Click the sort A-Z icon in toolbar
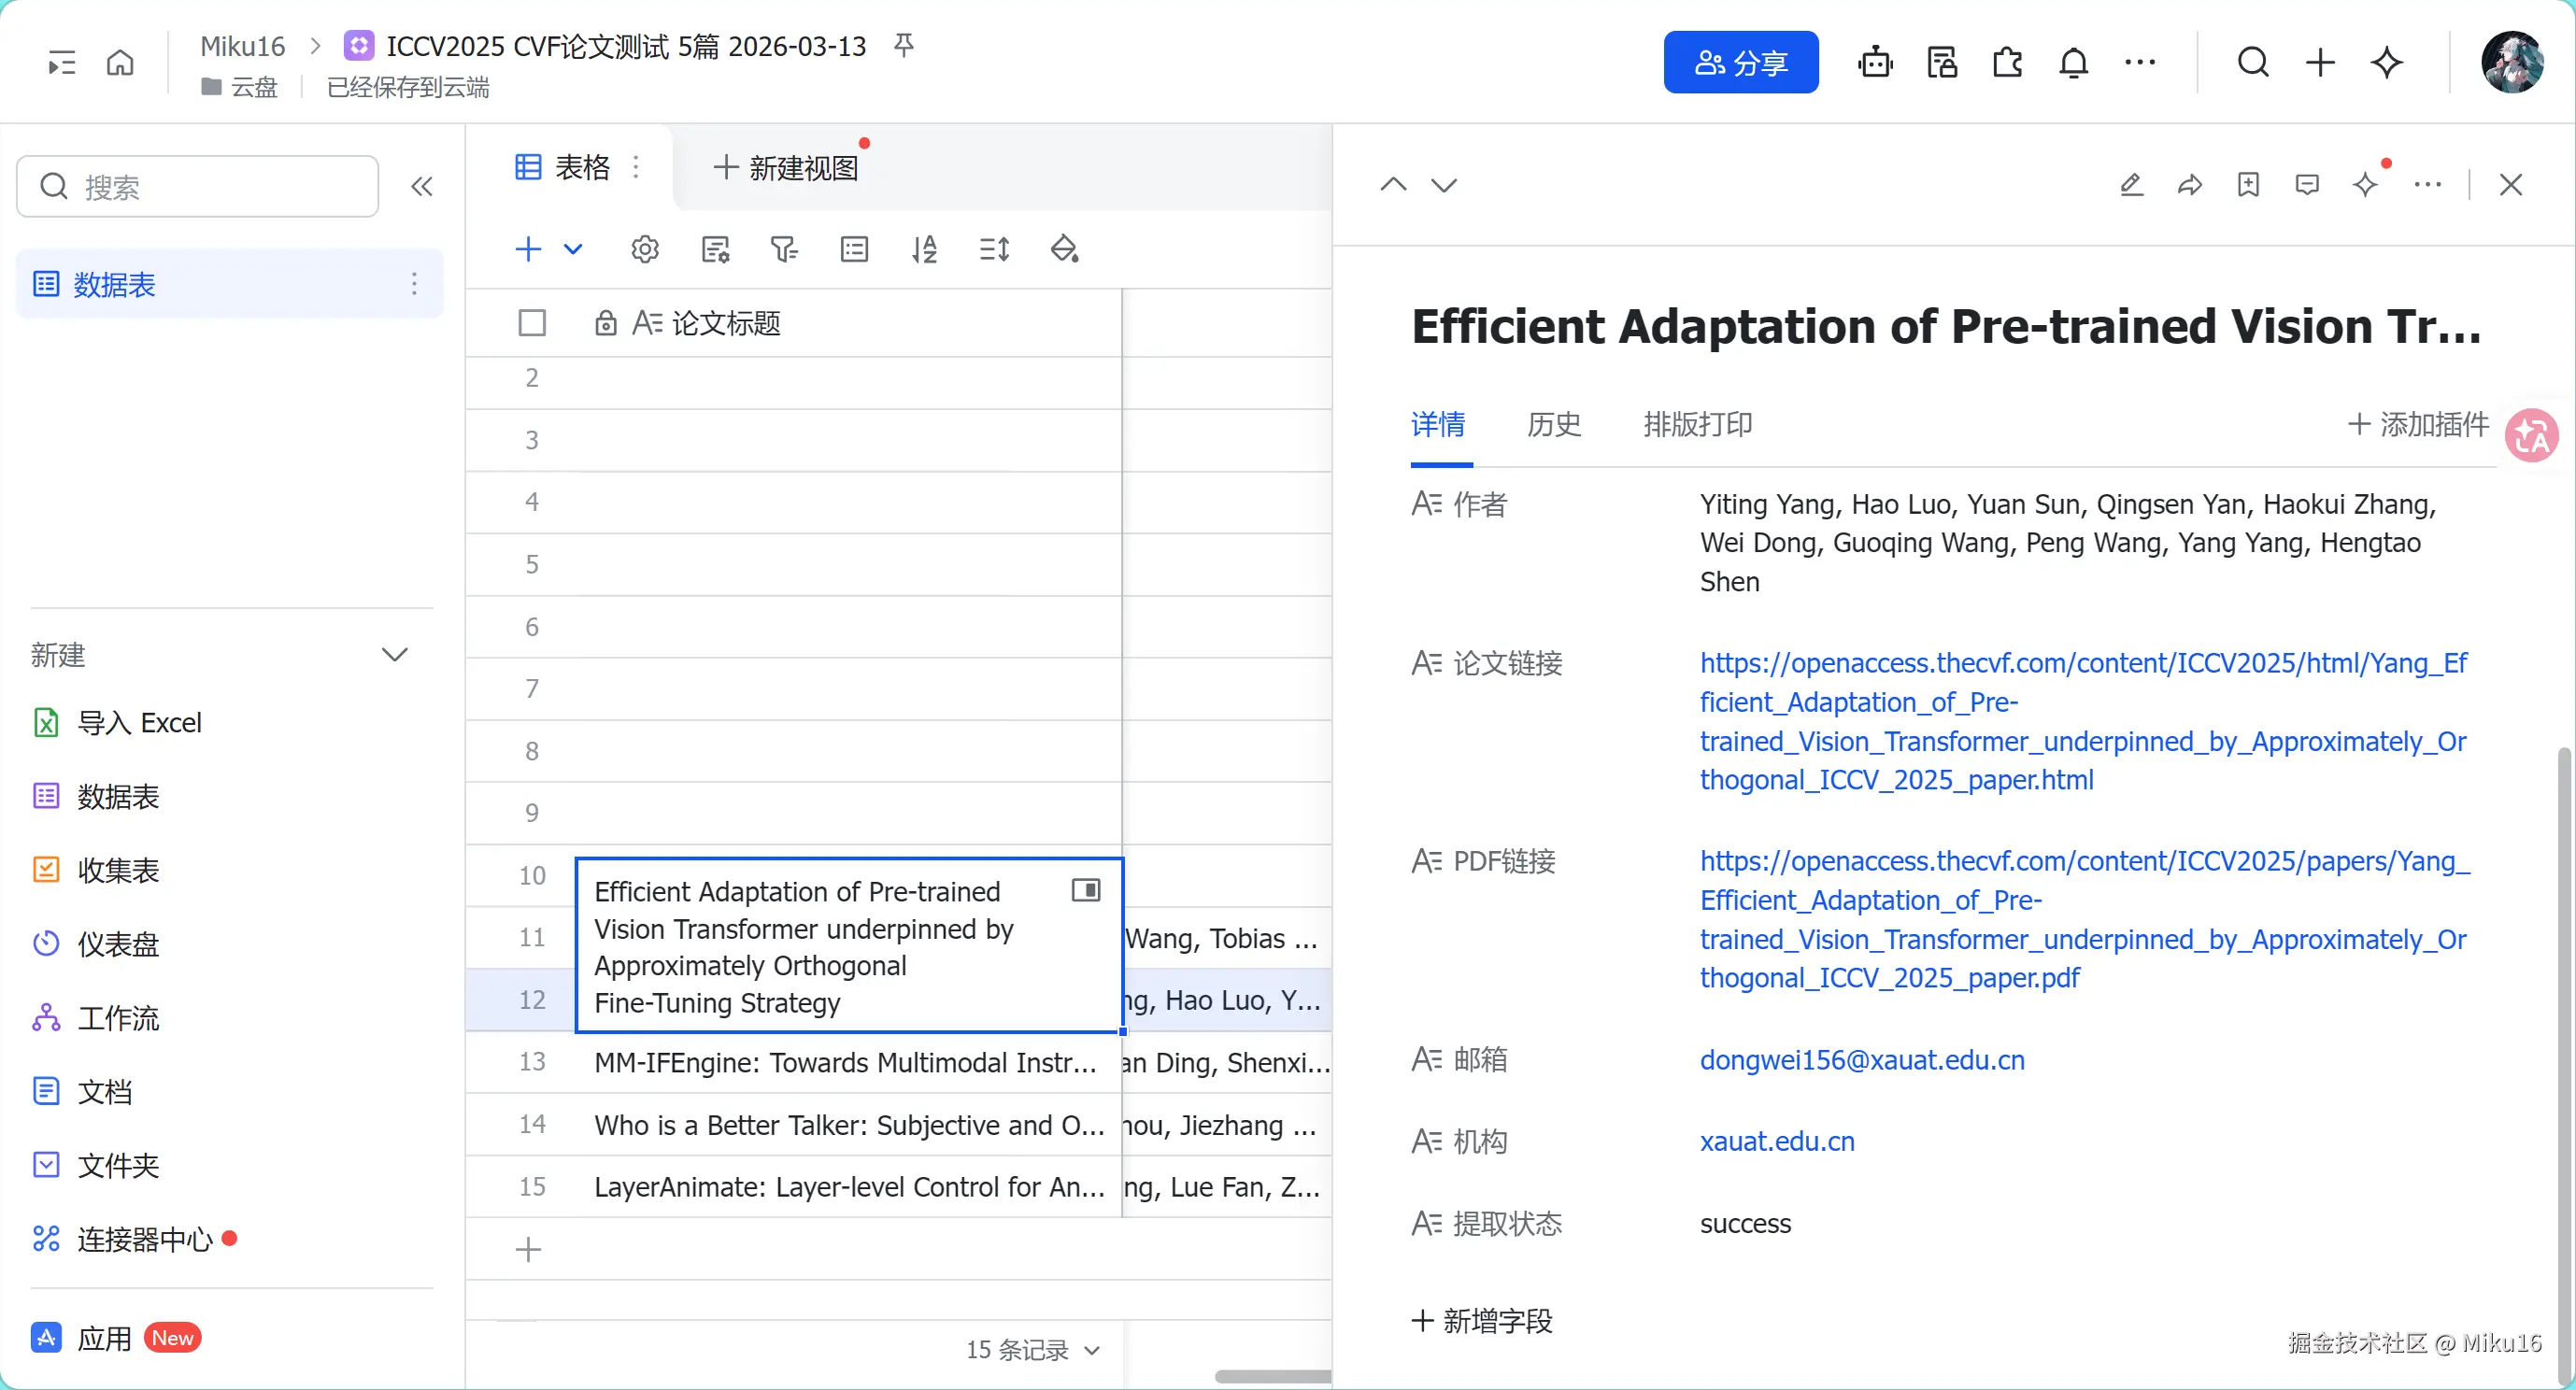Screen dimensions: 2576x1390 pyautogui.click(x=924, y=249)
